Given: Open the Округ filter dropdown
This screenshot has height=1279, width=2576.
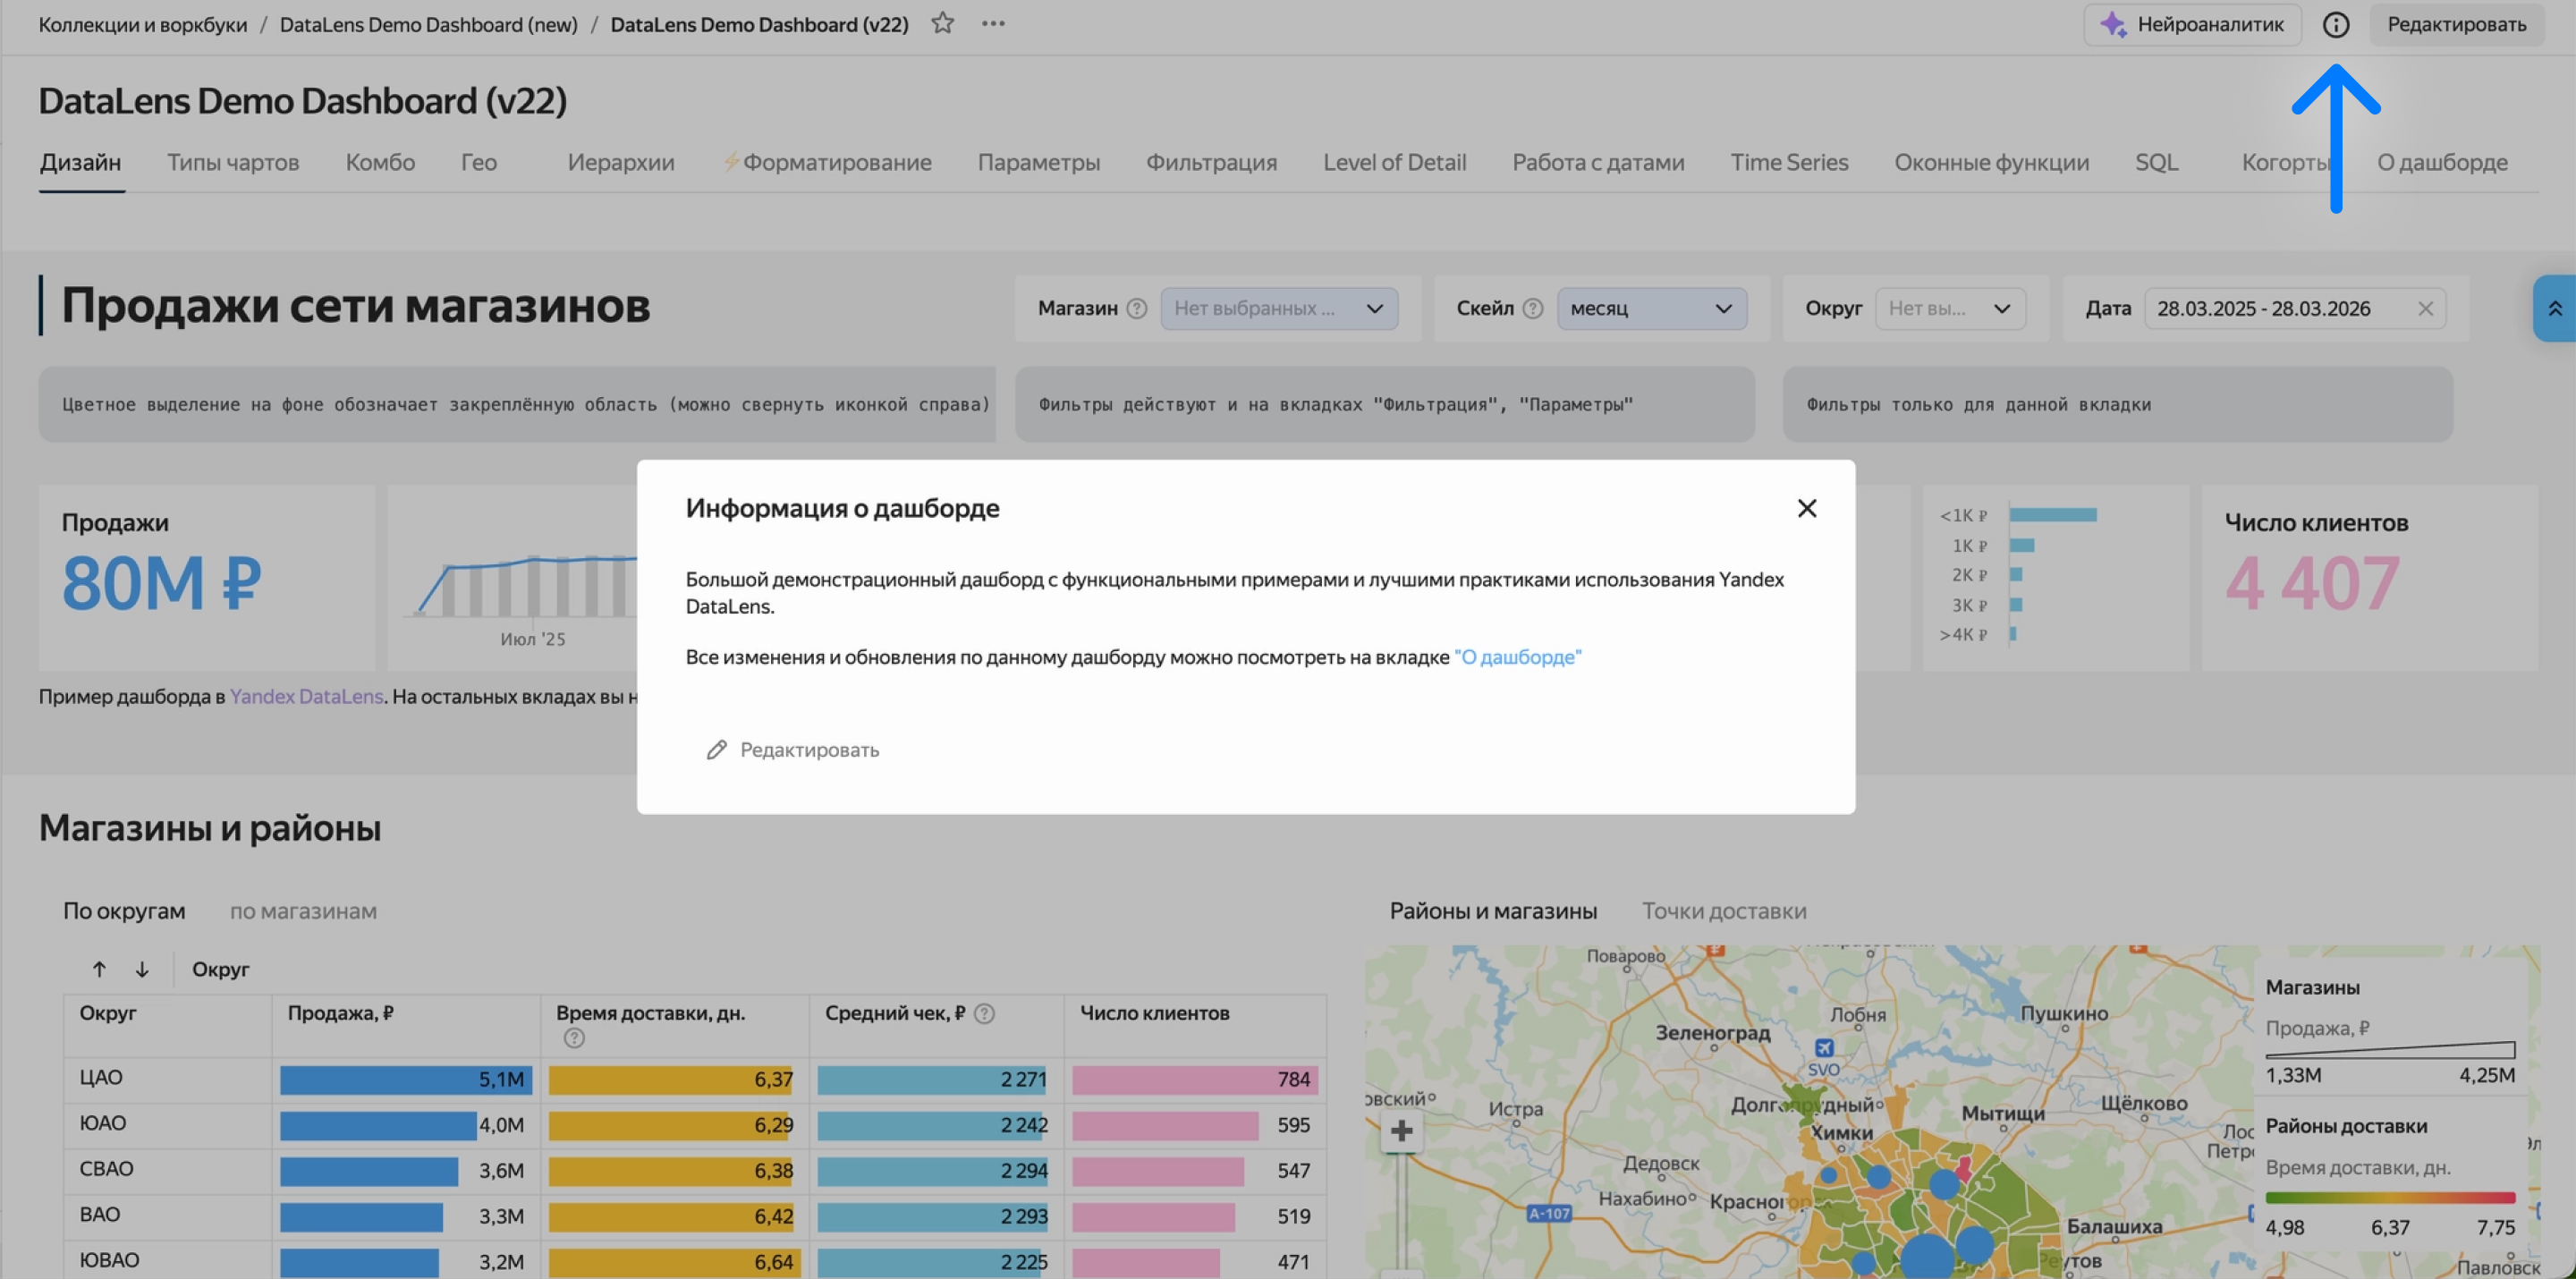Looking at the screenshot, I should pos(1950,308).
